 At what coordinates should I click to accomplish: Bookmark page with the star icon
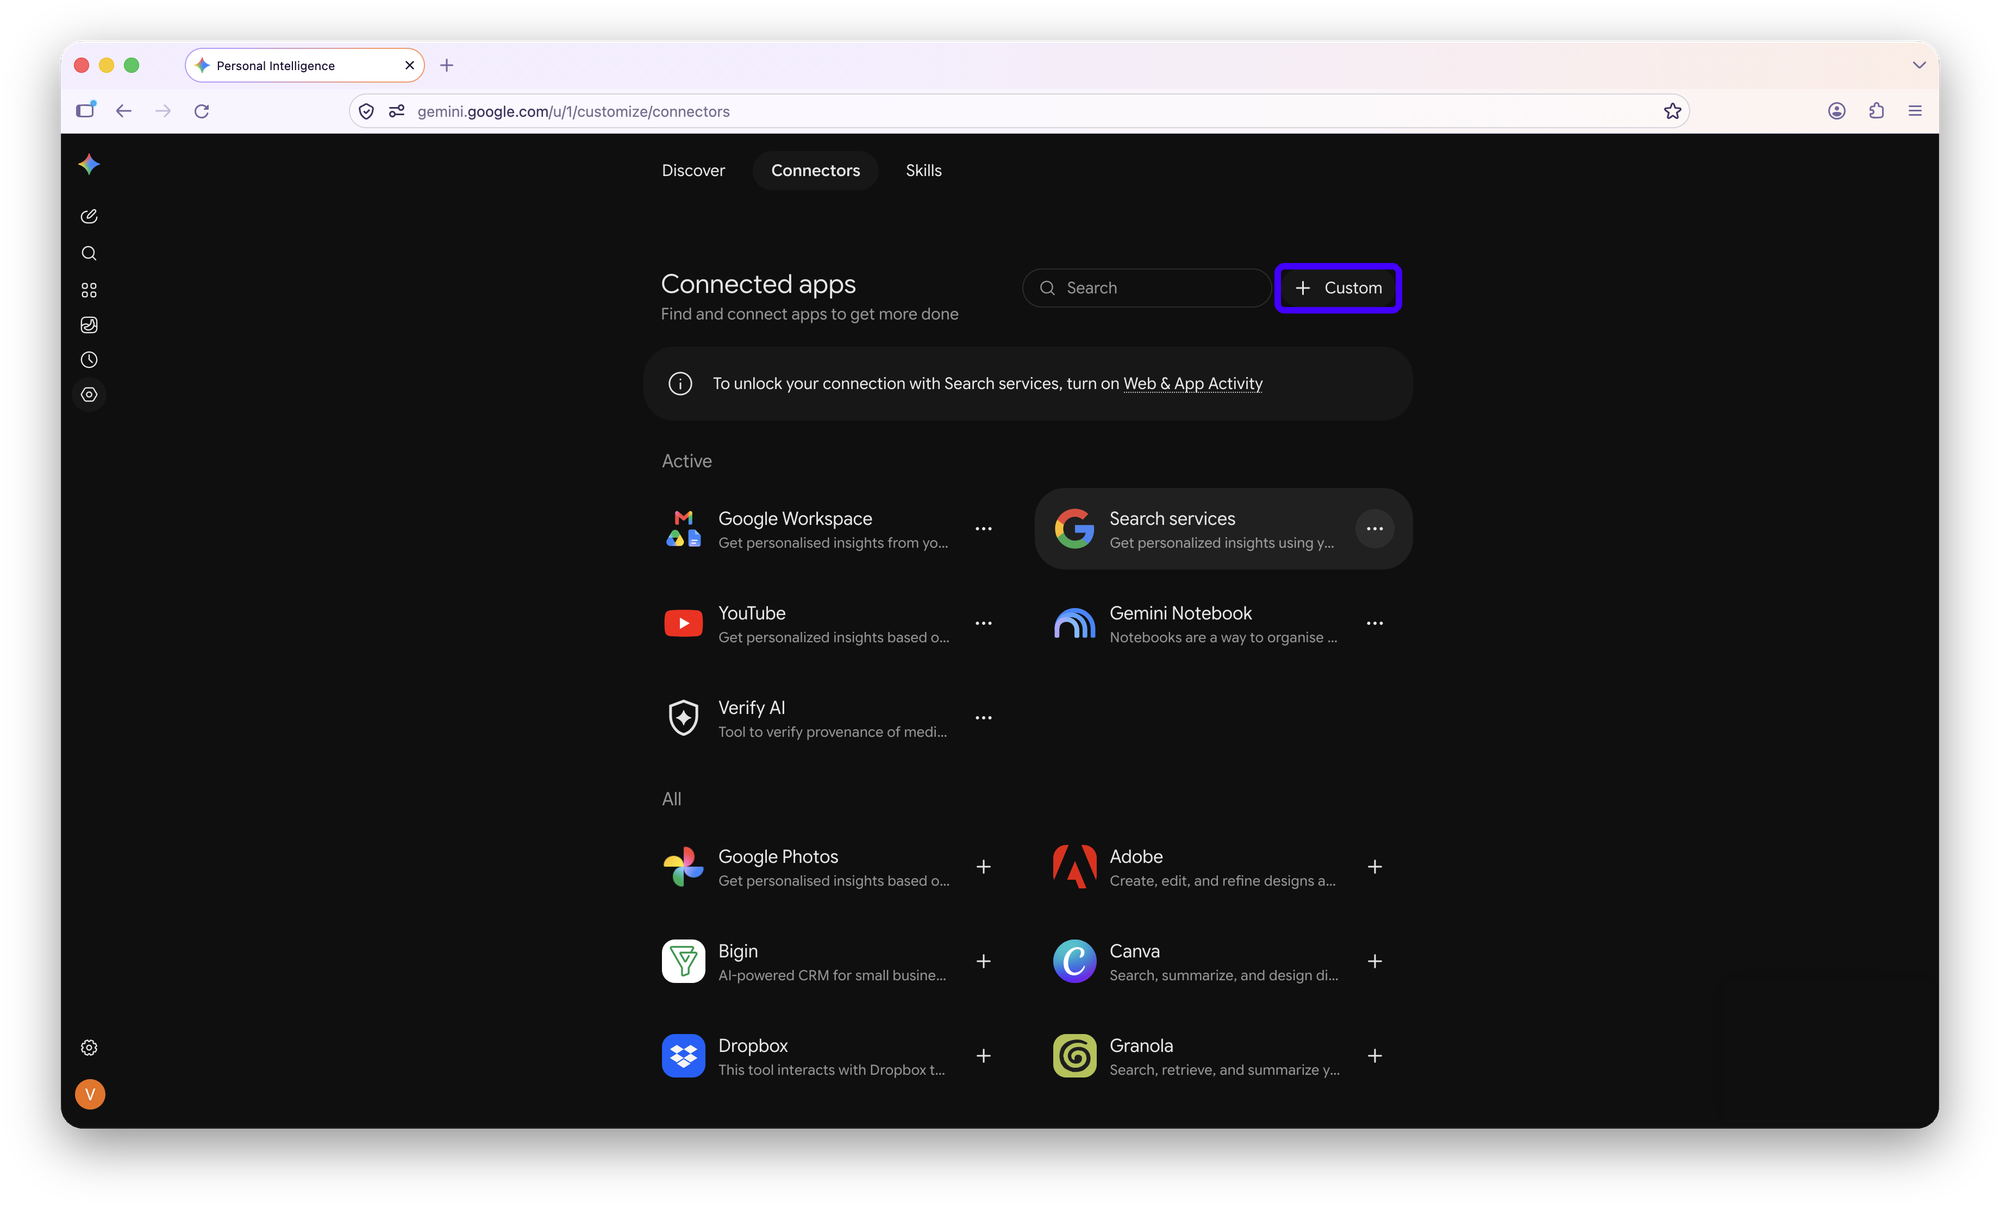coord(1672,111)
